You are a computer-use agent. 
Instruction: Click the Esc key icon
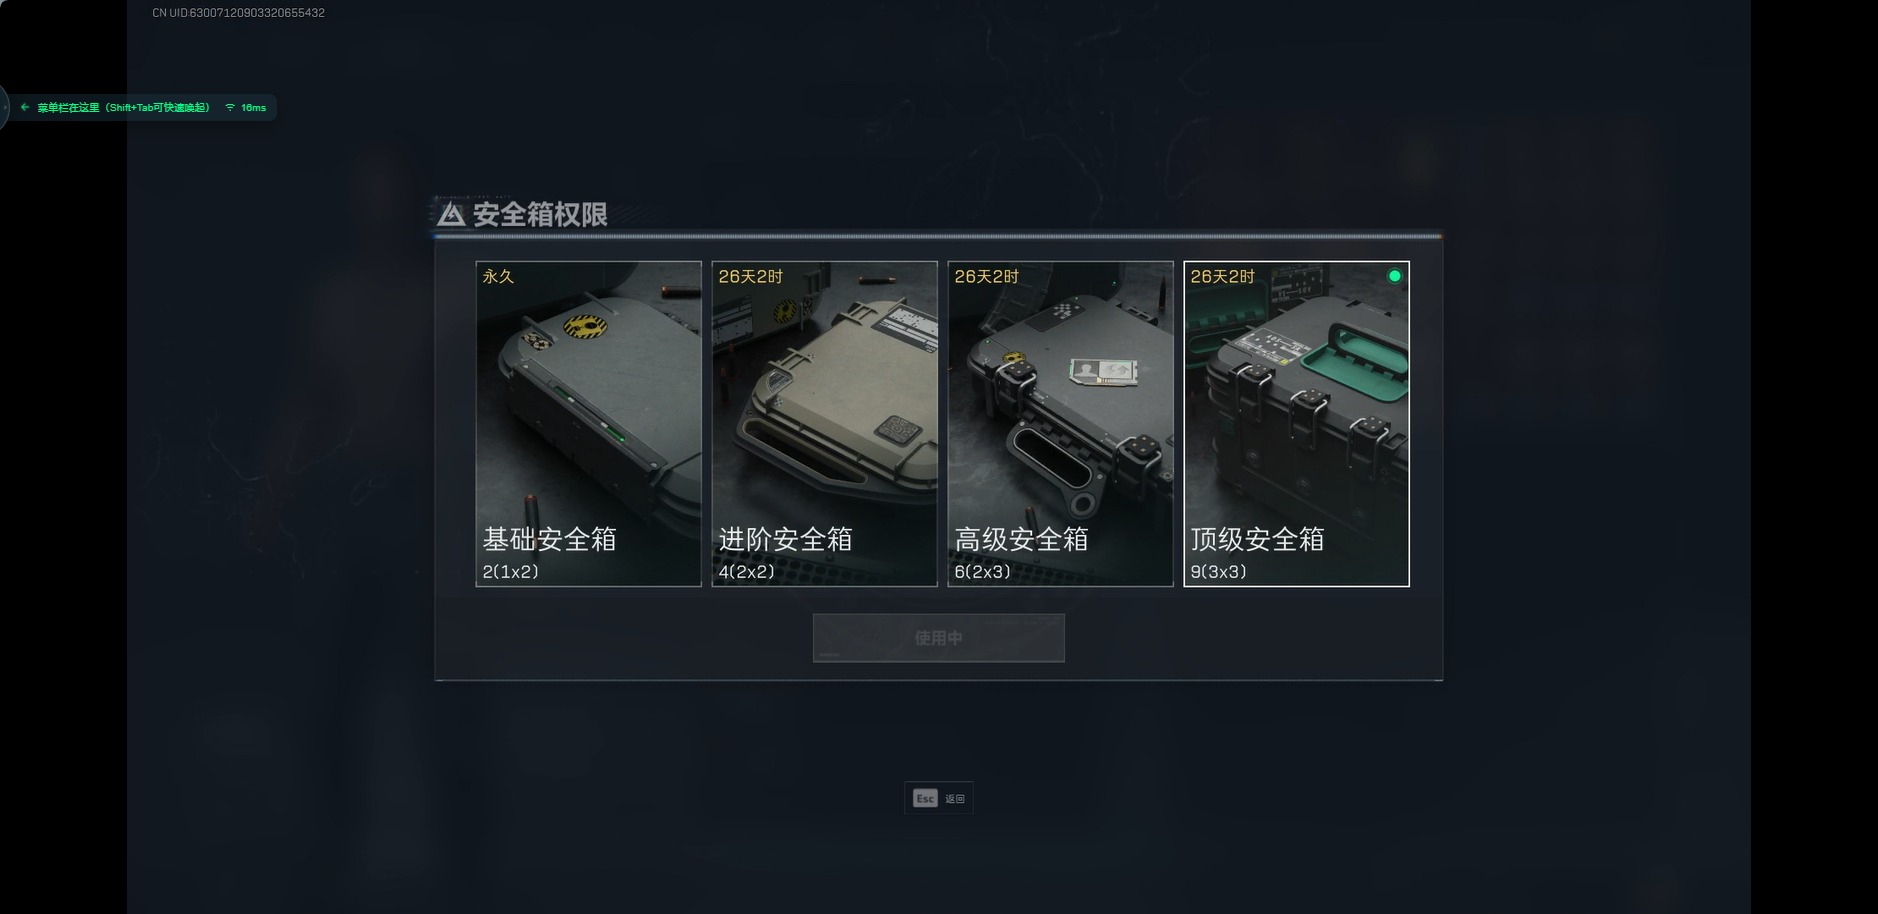[x=925, y=798]
